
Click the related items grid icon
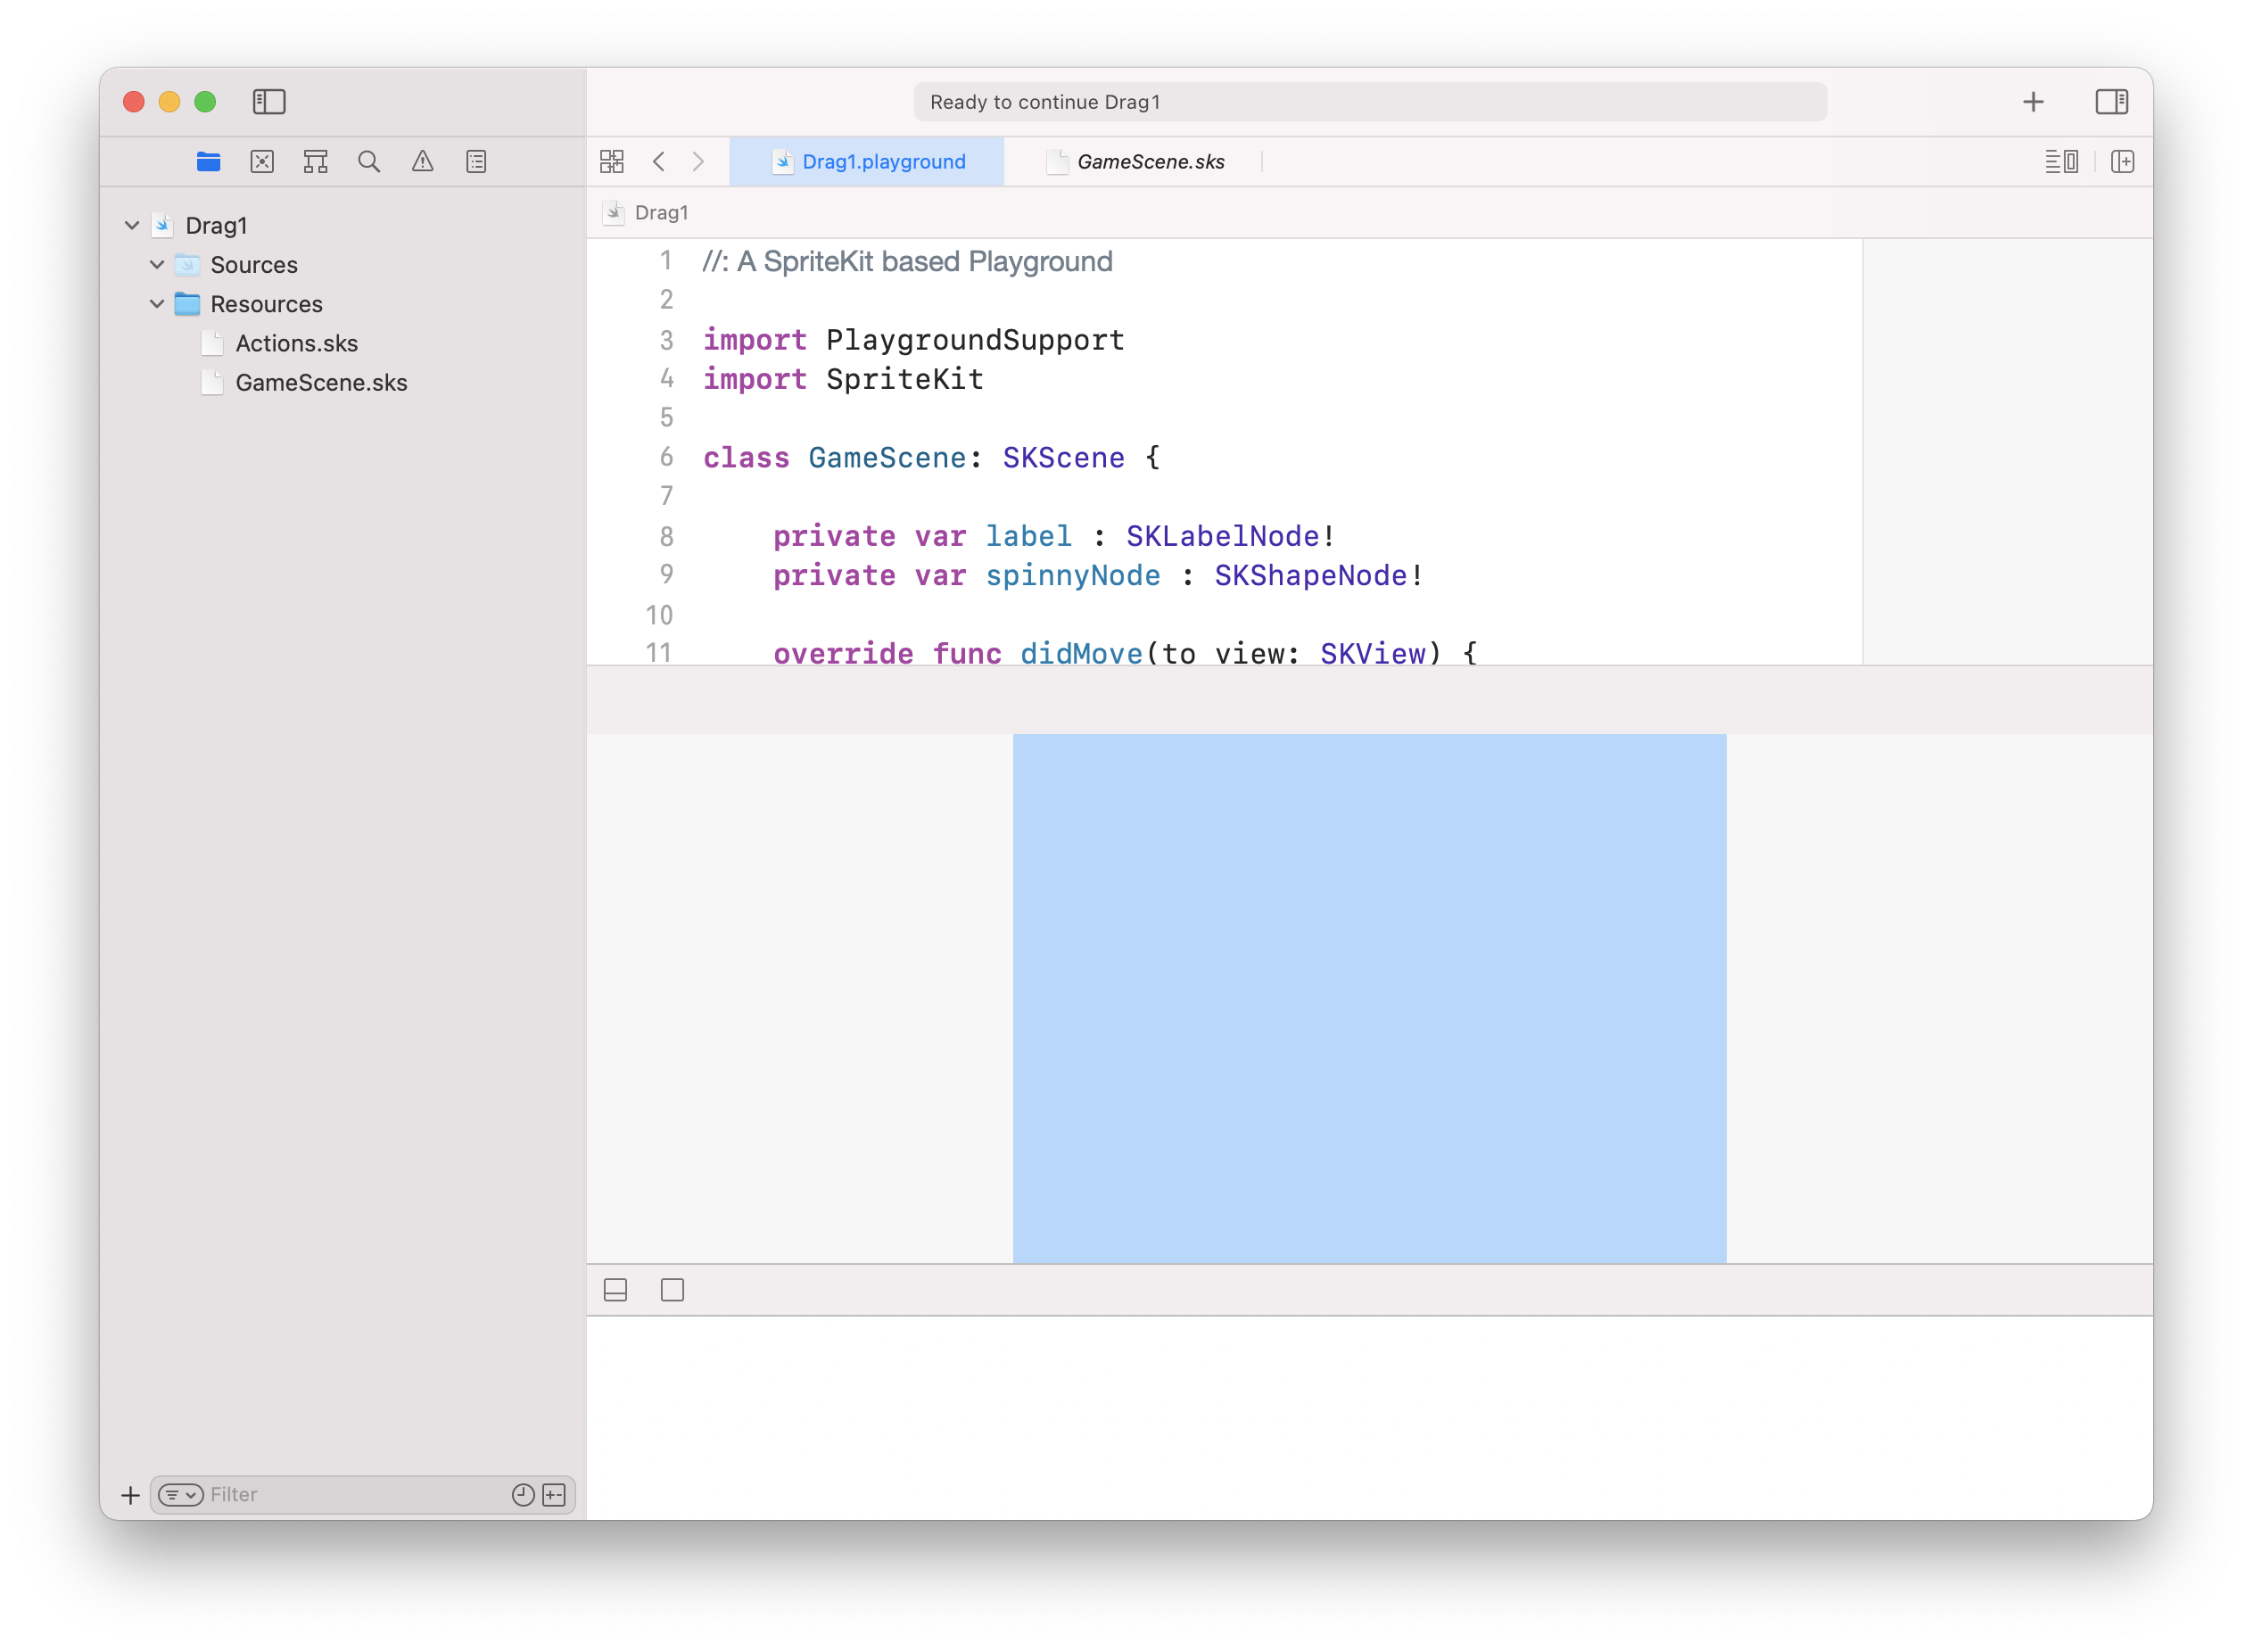[x=612, y=161]
